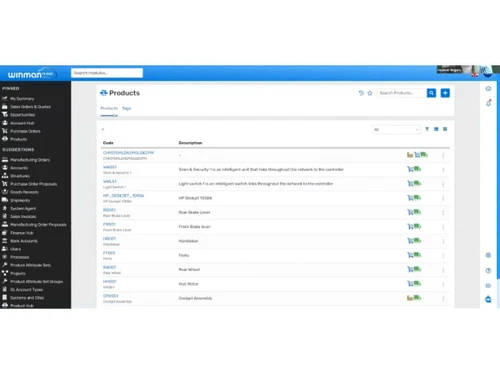This screenshot has height=375, width=500.
Task: Open row menu for Front Brake lever
Action: pyautogui.click(x=443, y=227)
